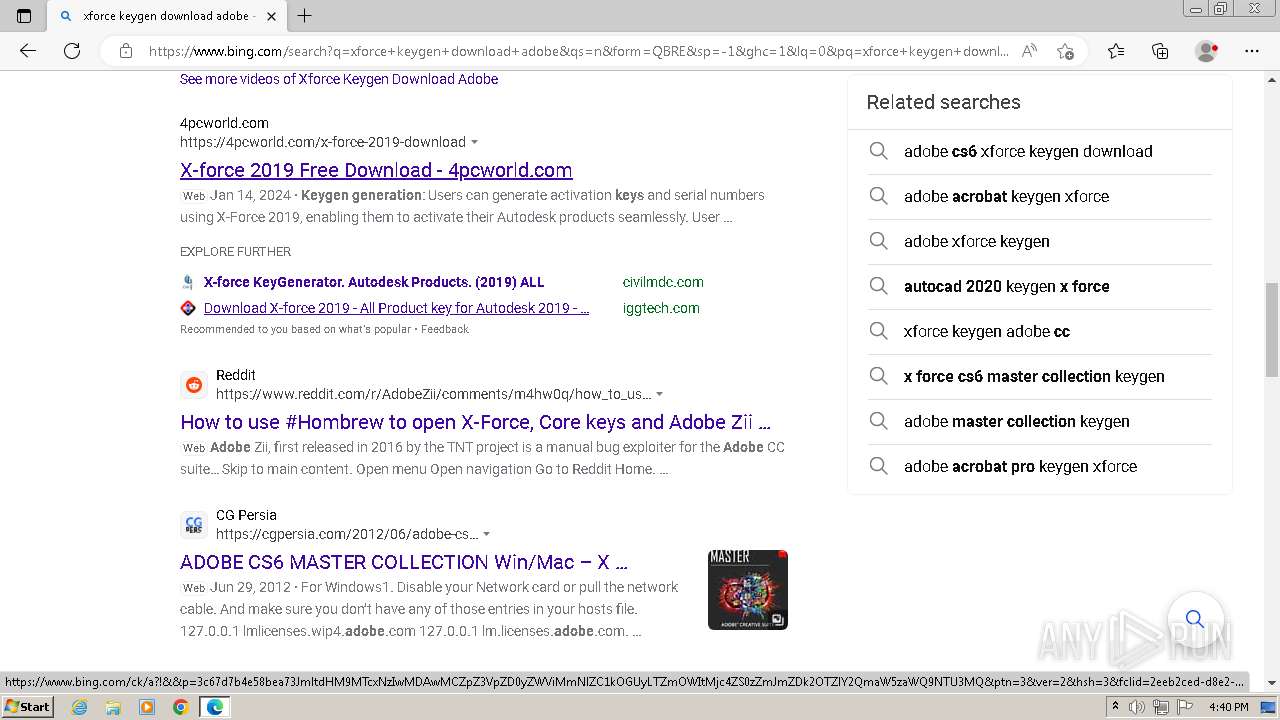Image resolution: width=1280 pixels, height=720 pixels.
Task: Click the iggtech.com site icon
Action: (x=188, y=308)
